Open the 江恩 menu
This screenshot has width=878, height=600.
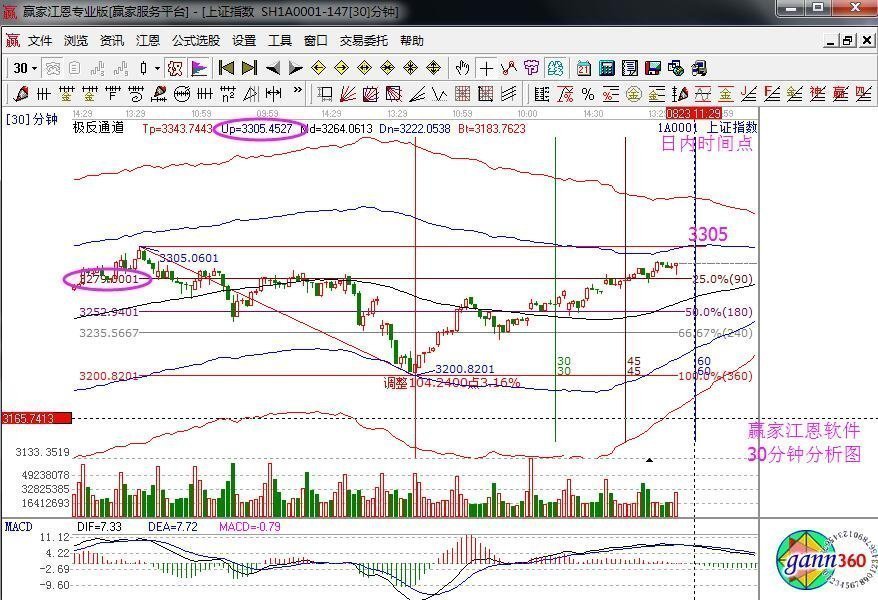point(147,41)
